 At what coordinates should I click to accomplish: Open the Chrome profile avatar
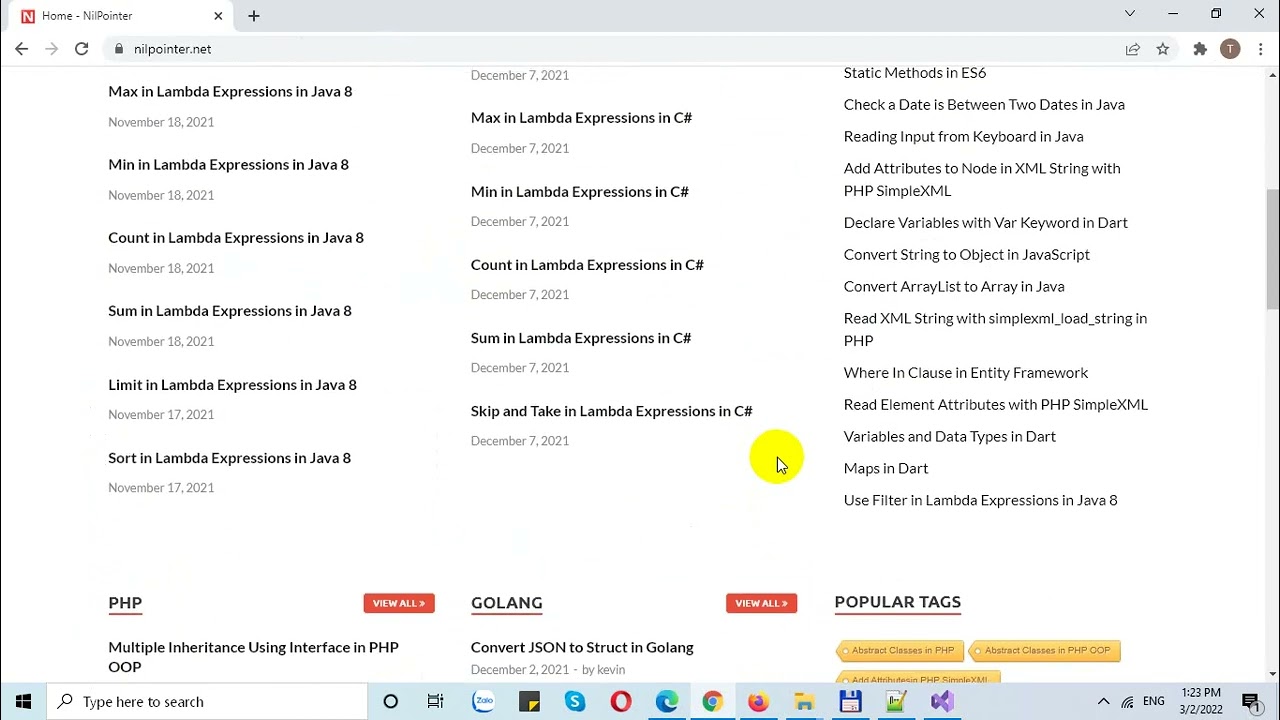pos(1230,49)
